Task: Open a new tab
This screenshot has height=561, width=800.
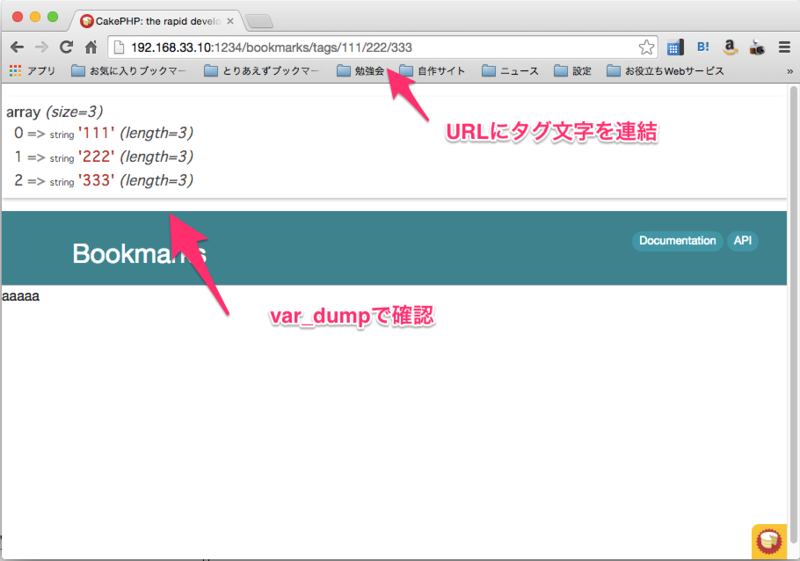Action: pos(259,21)
